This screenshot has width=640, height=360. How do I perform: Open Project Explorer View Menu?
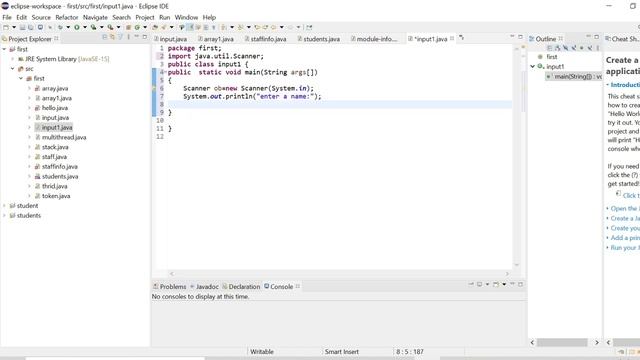pos(129,37)
